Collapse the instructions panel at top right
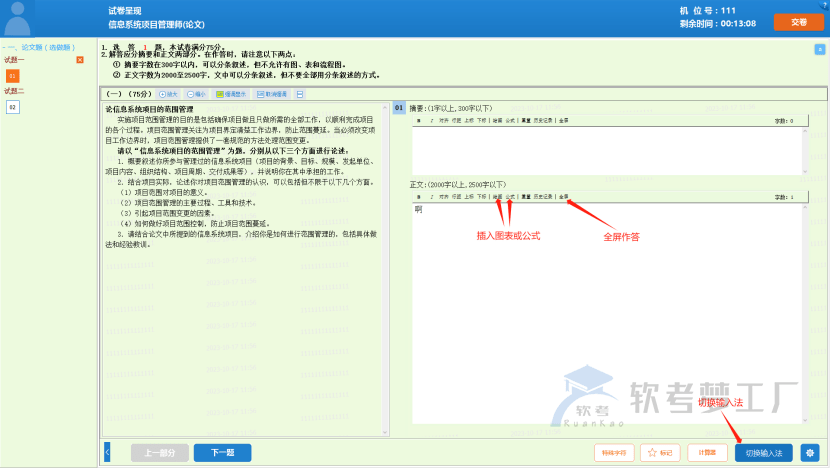This screenshot has height=468, width=830. (x=820, y=48)
